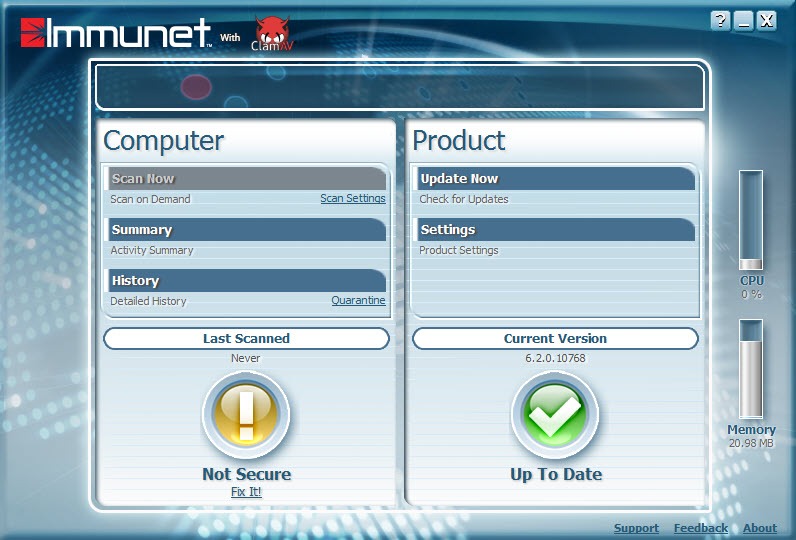Click the version number 6.2.0.10768
Viewport: 796px width, 540px height.
pyautogui.click(x=555, y=358)
